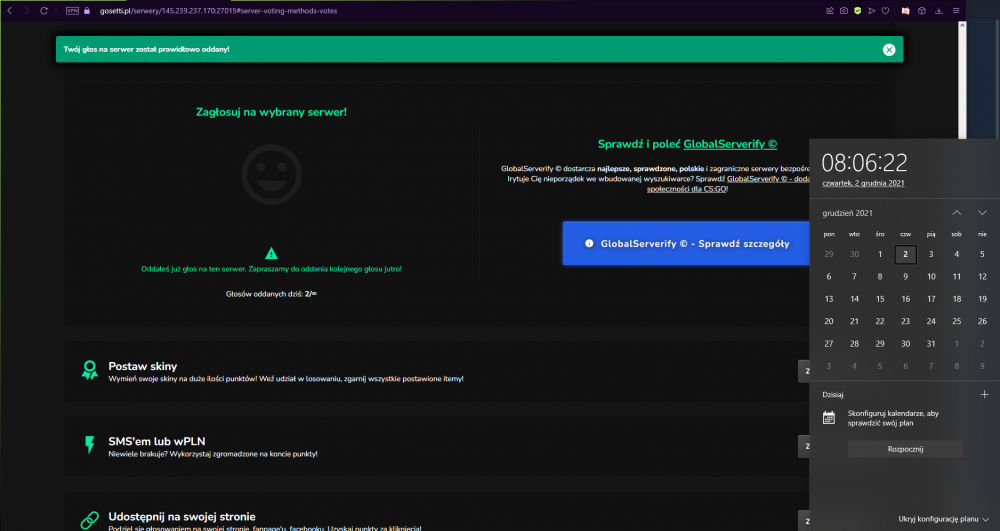The width and height of the screenshot is (1000, 531).
Task: Click the smiley face icon under voting heading
Action: [271, 175]
